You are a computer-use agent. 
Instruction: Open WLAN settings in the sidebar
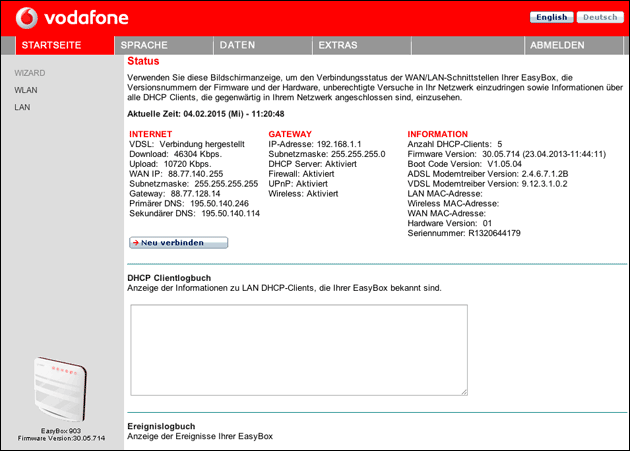pyautogui.click(x=26, y=90)
